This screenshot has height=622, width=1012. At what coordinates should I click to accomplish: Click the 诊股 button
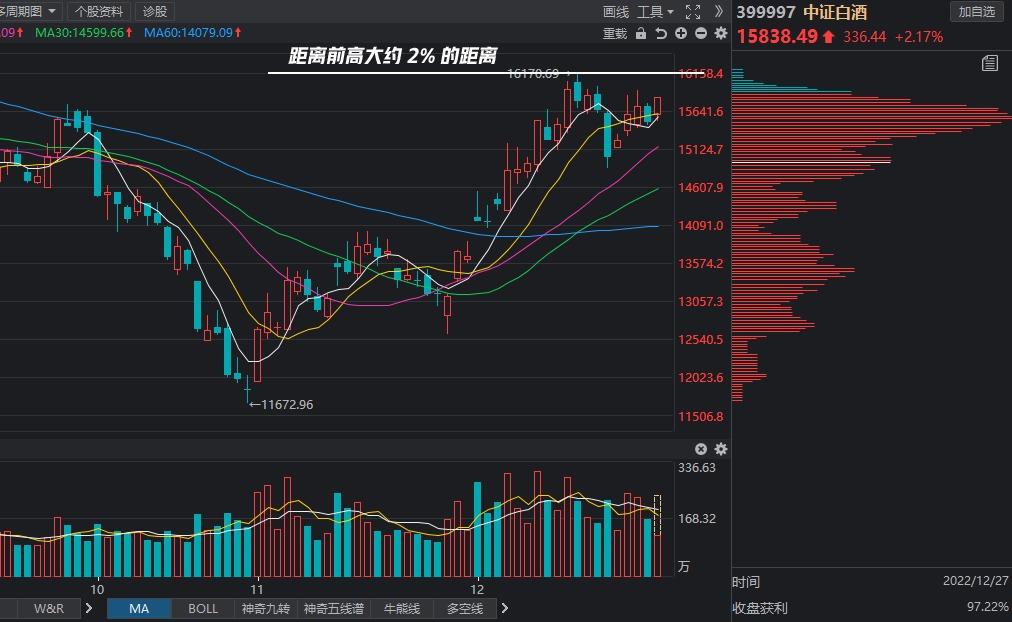(155, 12)
